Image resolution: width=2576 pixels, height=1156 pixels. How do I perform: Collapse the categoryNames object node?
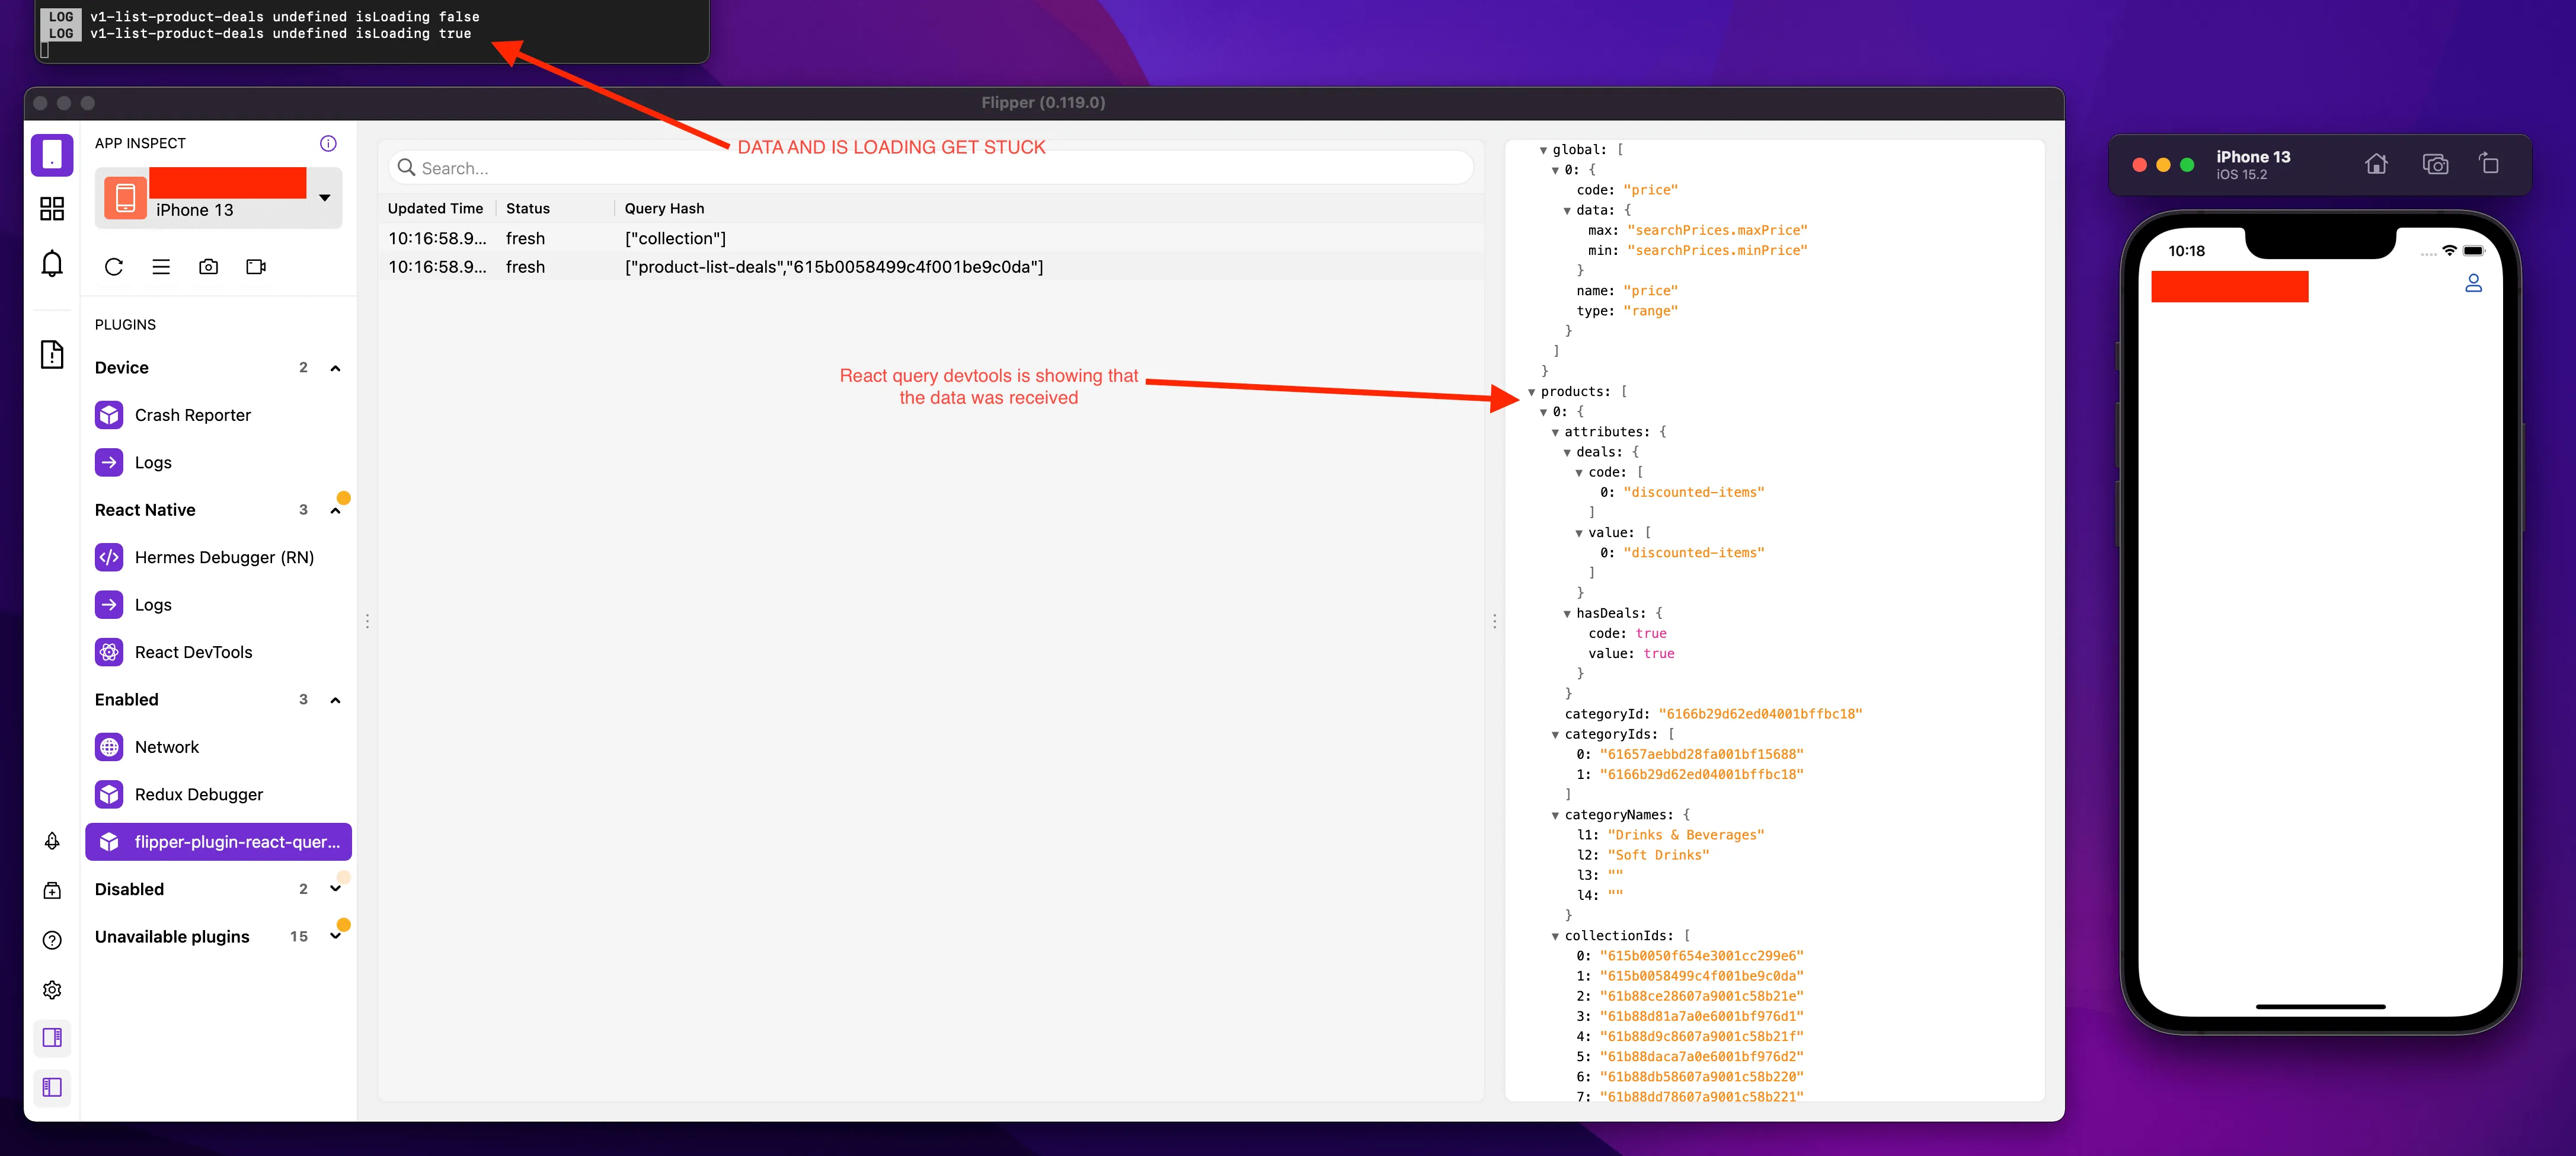1555,816
